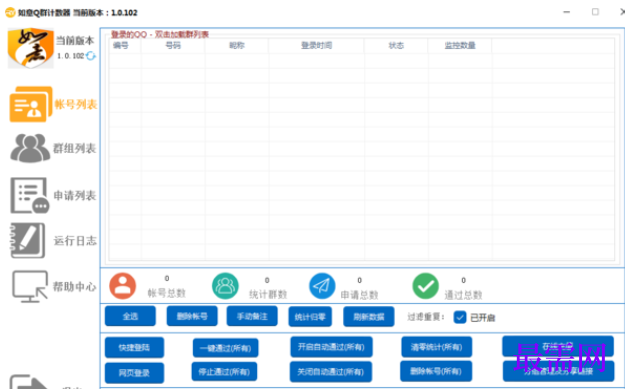Click the 当前版本 text beside logo
This screenshot has height=389, width=625.
[75, 40]
